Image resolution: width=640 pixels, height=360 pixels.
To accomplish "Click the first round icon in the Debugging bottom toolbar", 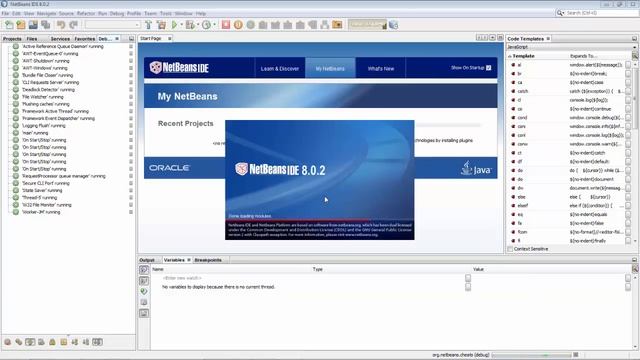I will pyautogui.click(x=8, y=342).
